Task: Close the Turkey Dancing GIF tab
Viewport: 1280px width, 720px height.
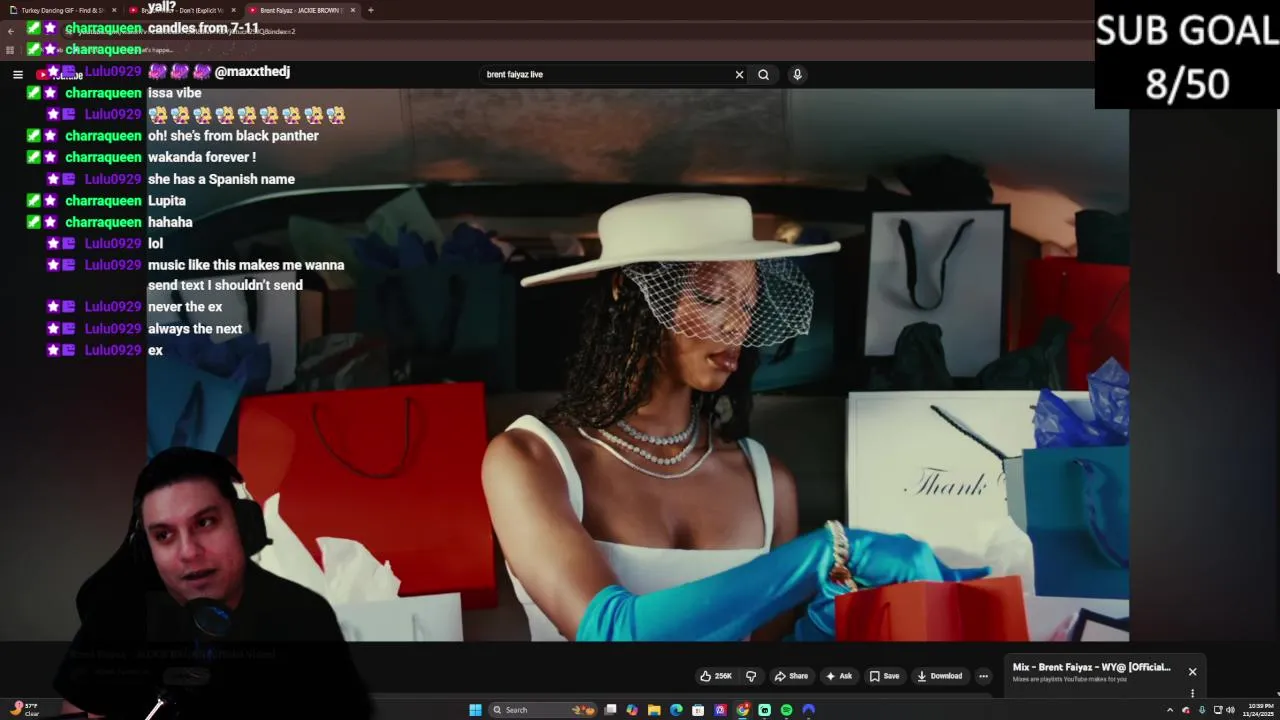Action: [x=114, y=10]
